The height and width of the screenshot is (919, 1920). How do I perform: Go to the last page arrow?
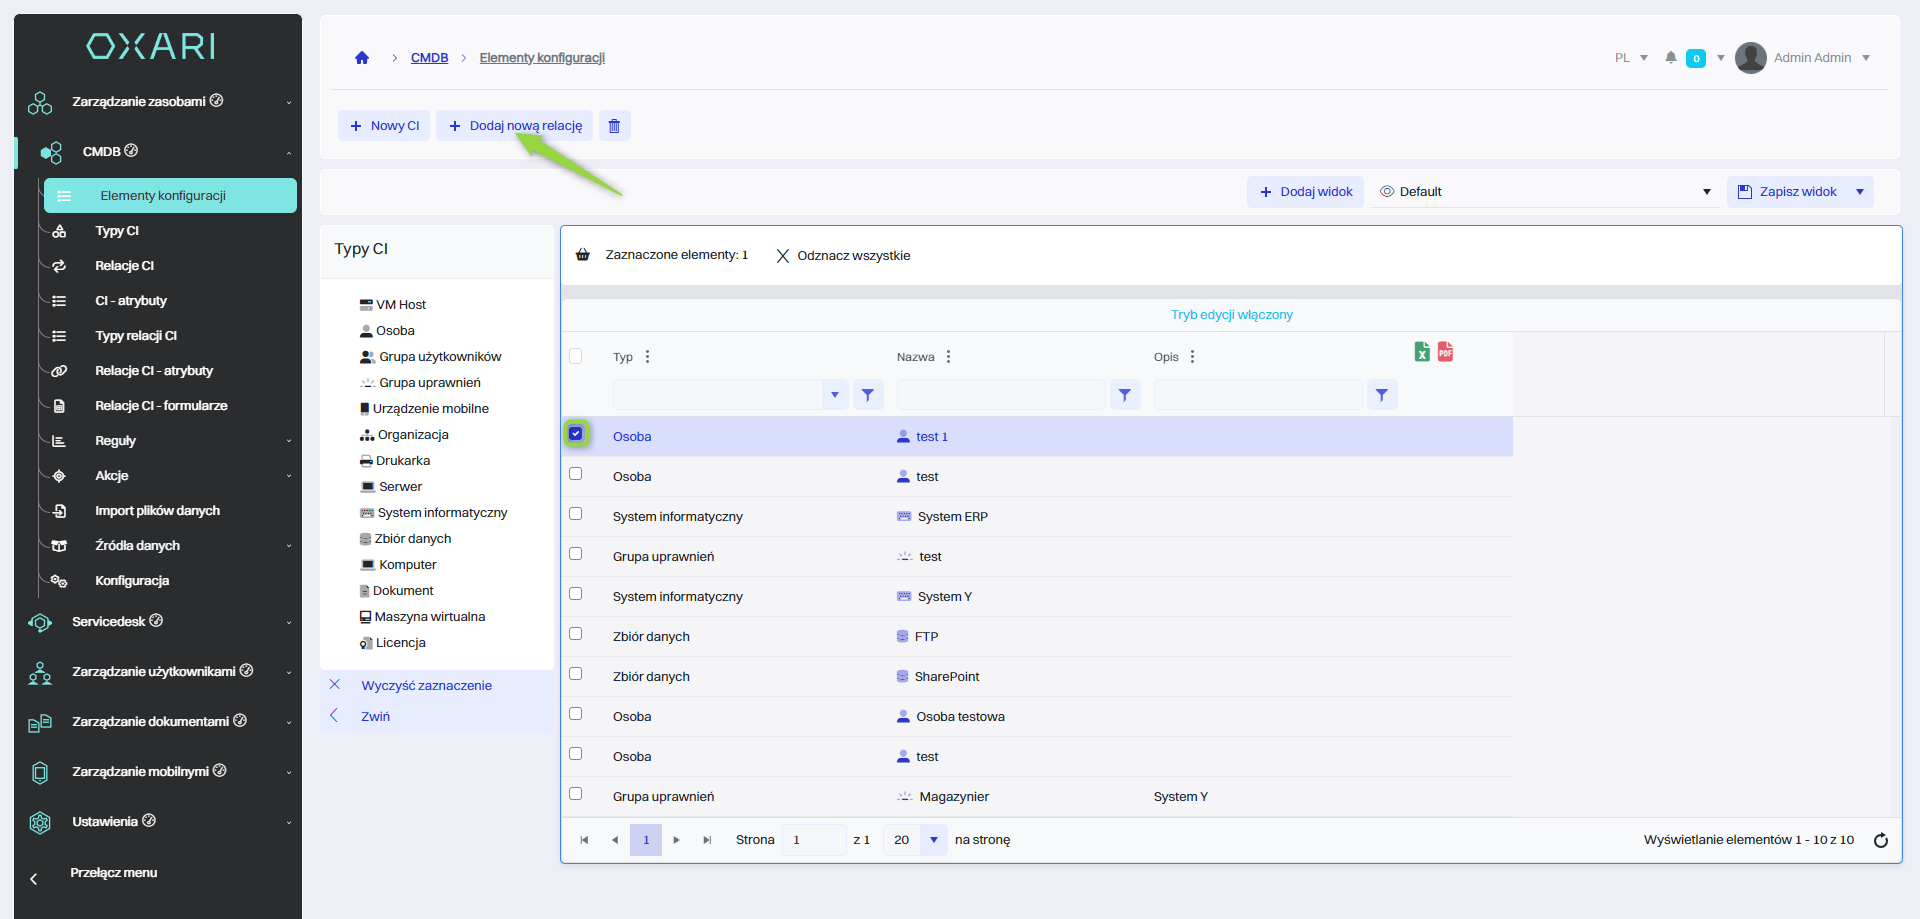[707, 840]
